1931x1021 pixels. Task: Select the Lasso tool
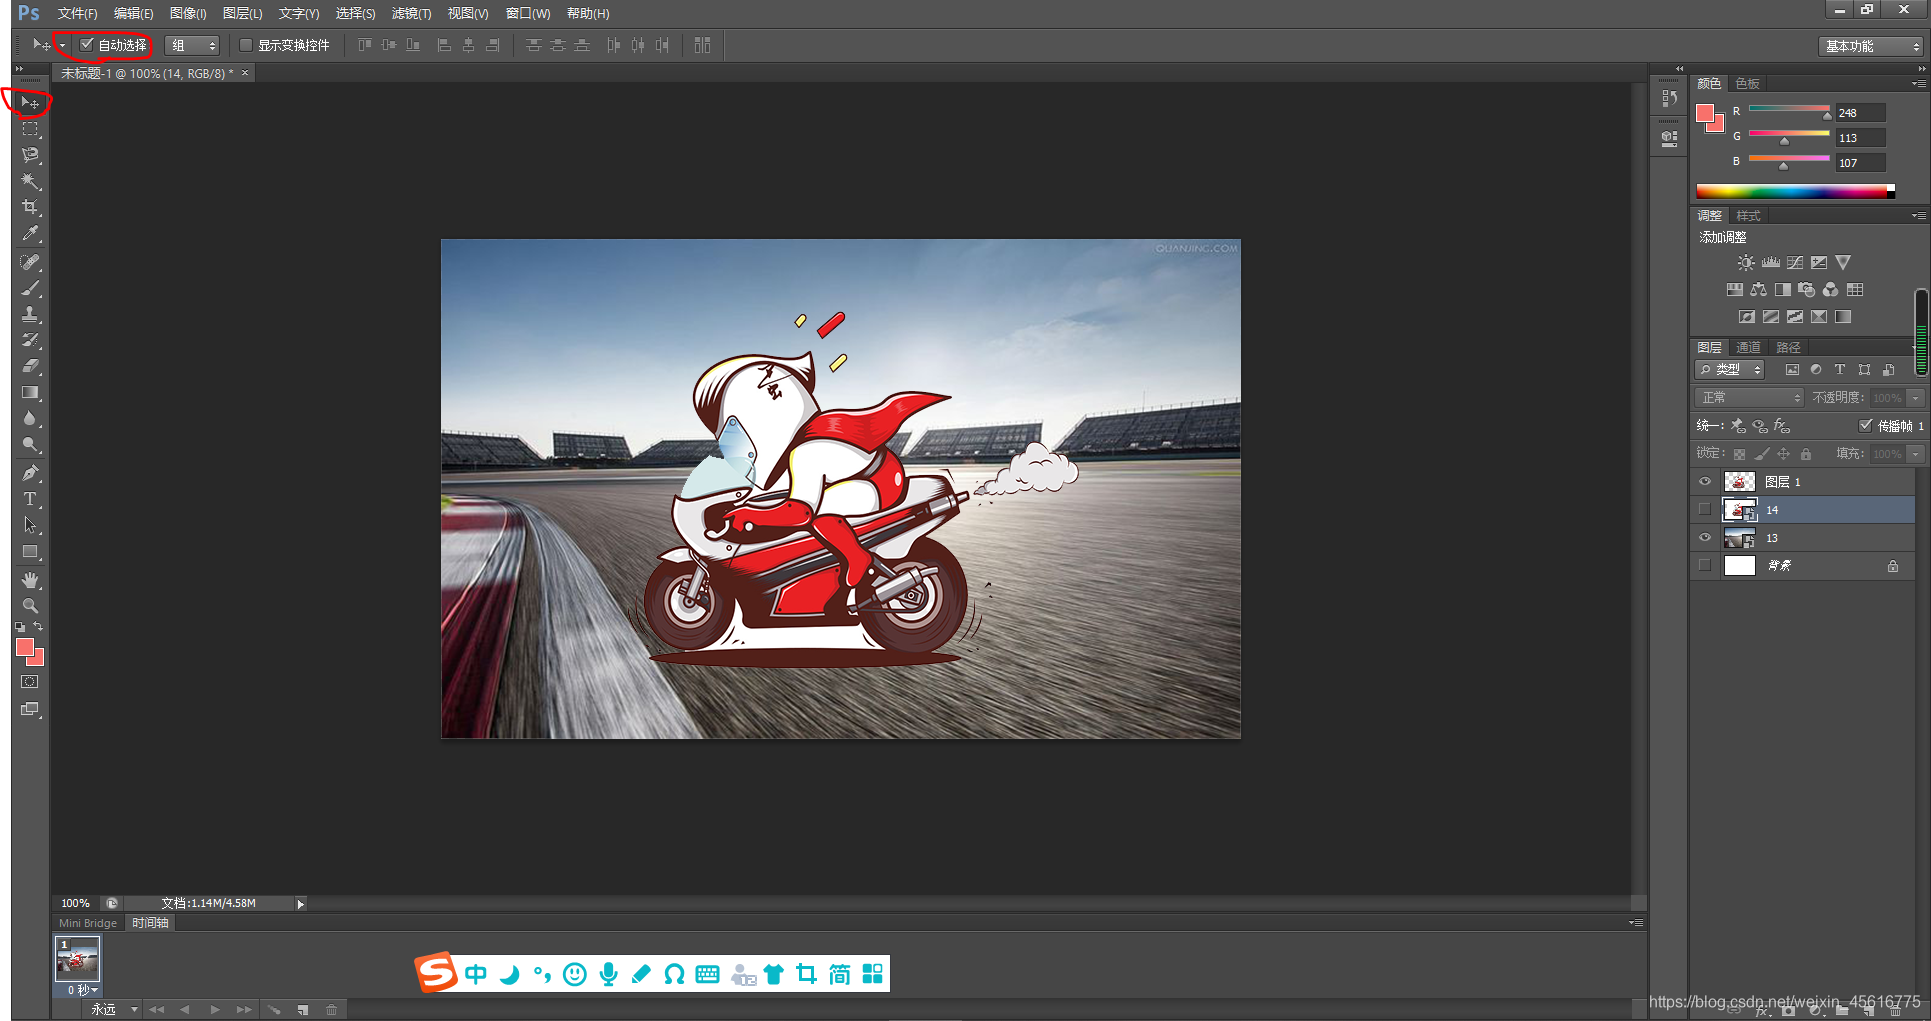pyautogui.click(x=30, y=155)
